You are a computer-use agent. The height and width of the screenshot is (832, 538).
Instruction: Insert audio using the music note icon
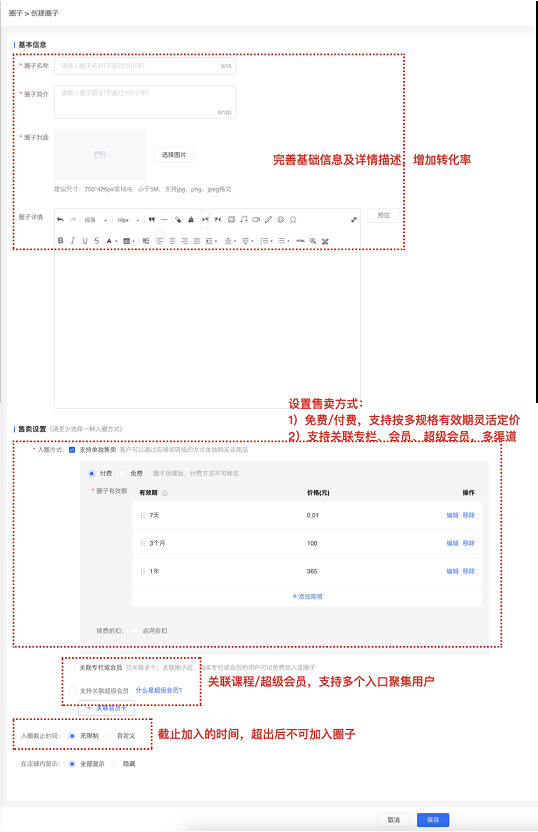pos(244,220)
